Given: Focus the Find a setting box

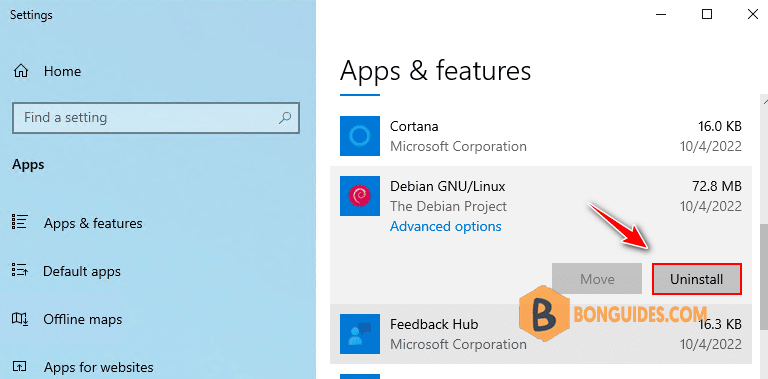Looking at the screenshot, I should point(156,118).
